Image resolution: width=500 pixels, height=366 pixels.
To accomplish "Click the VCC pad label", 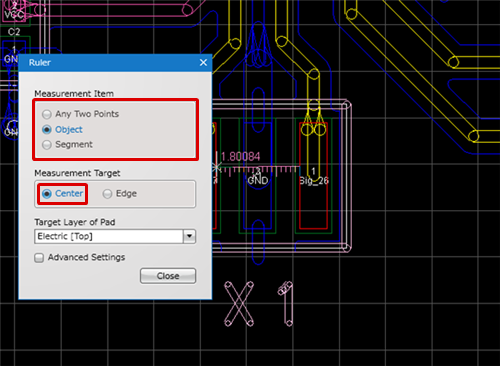I will (x=14, y=15).
